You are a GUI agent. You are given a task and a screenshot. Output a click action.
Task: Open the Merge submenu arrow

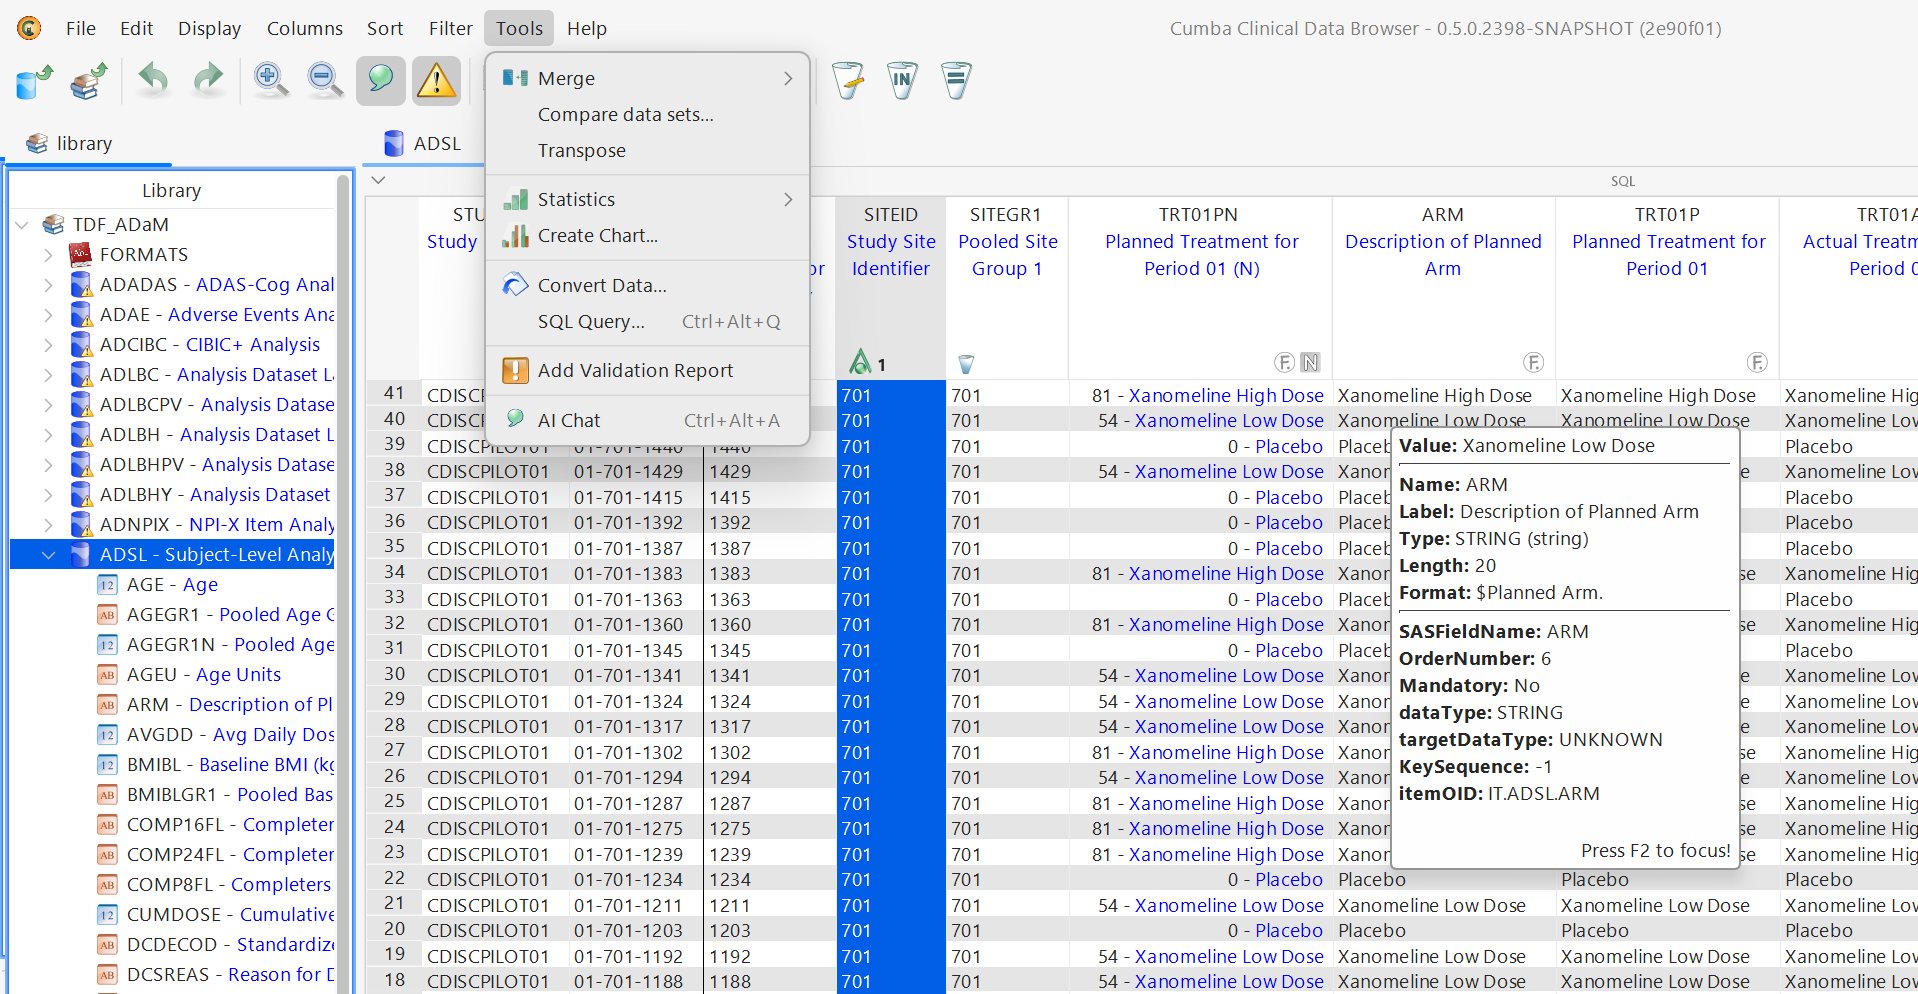(788, 78)
